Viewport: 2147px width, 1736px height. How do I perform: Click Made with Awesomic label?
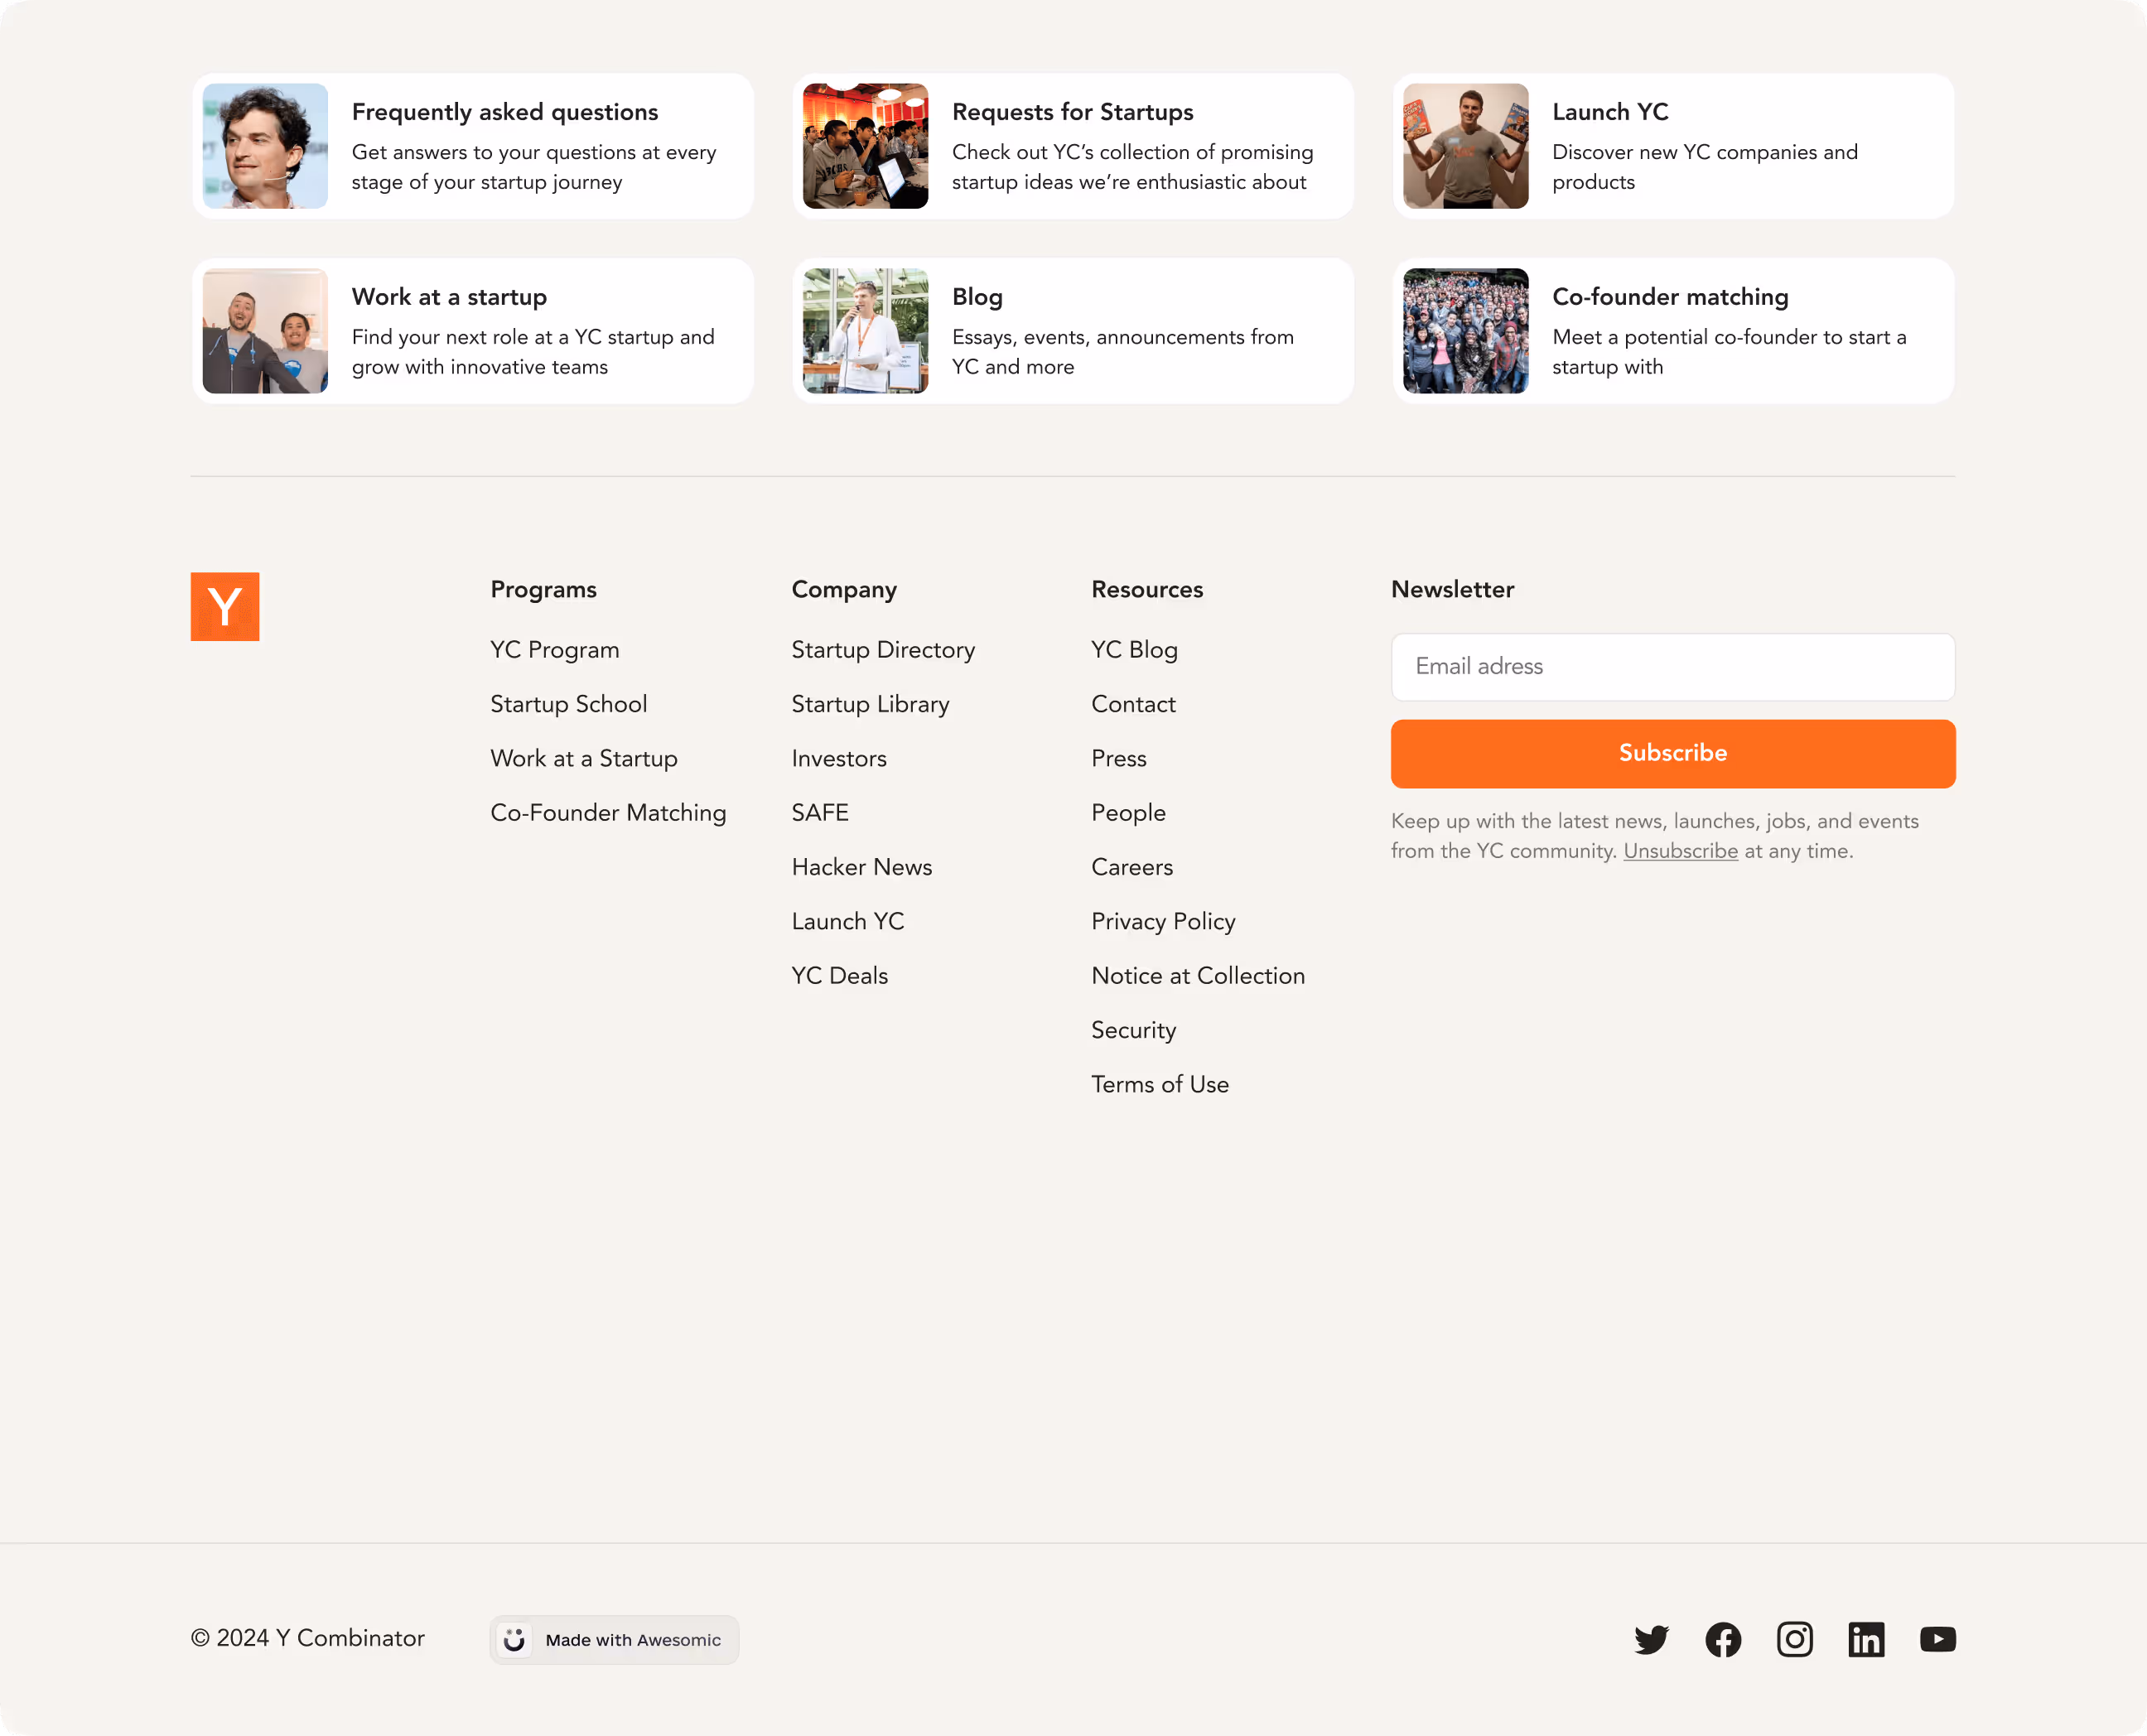point(633,1640)
